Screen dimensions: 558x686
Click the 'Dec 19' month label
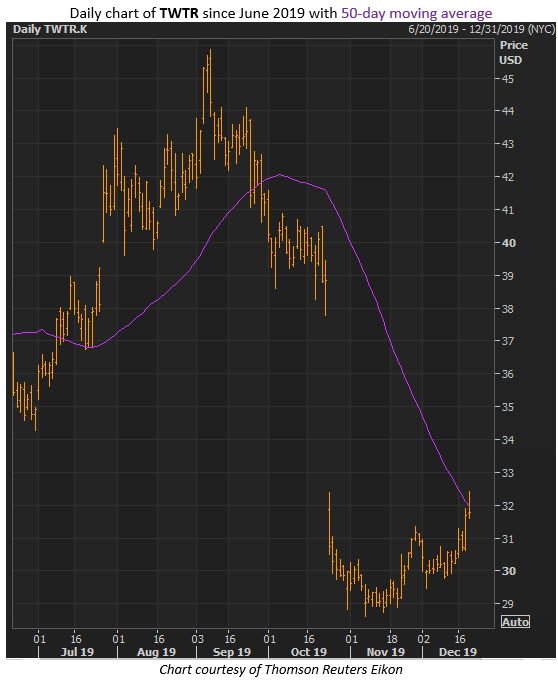458,652
